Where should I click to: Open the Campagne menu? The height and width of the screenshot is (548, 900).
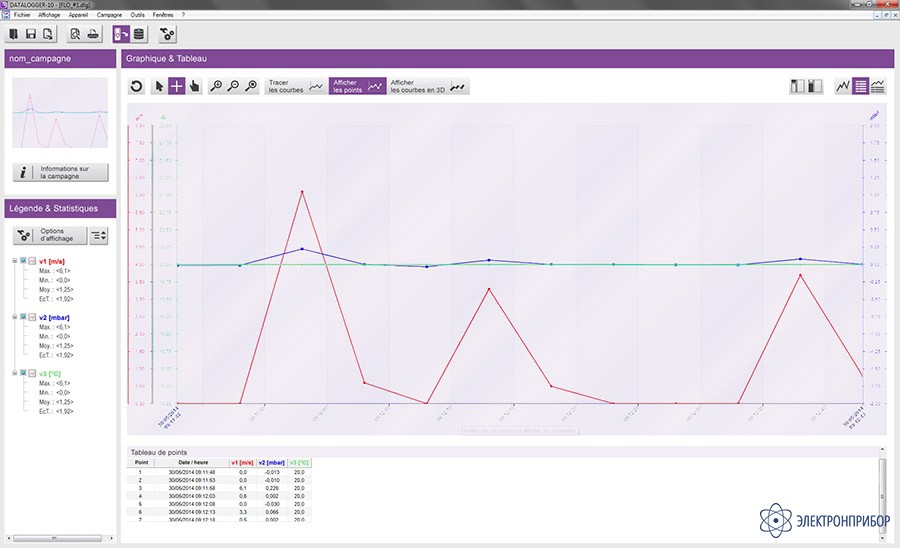(109, 15)
